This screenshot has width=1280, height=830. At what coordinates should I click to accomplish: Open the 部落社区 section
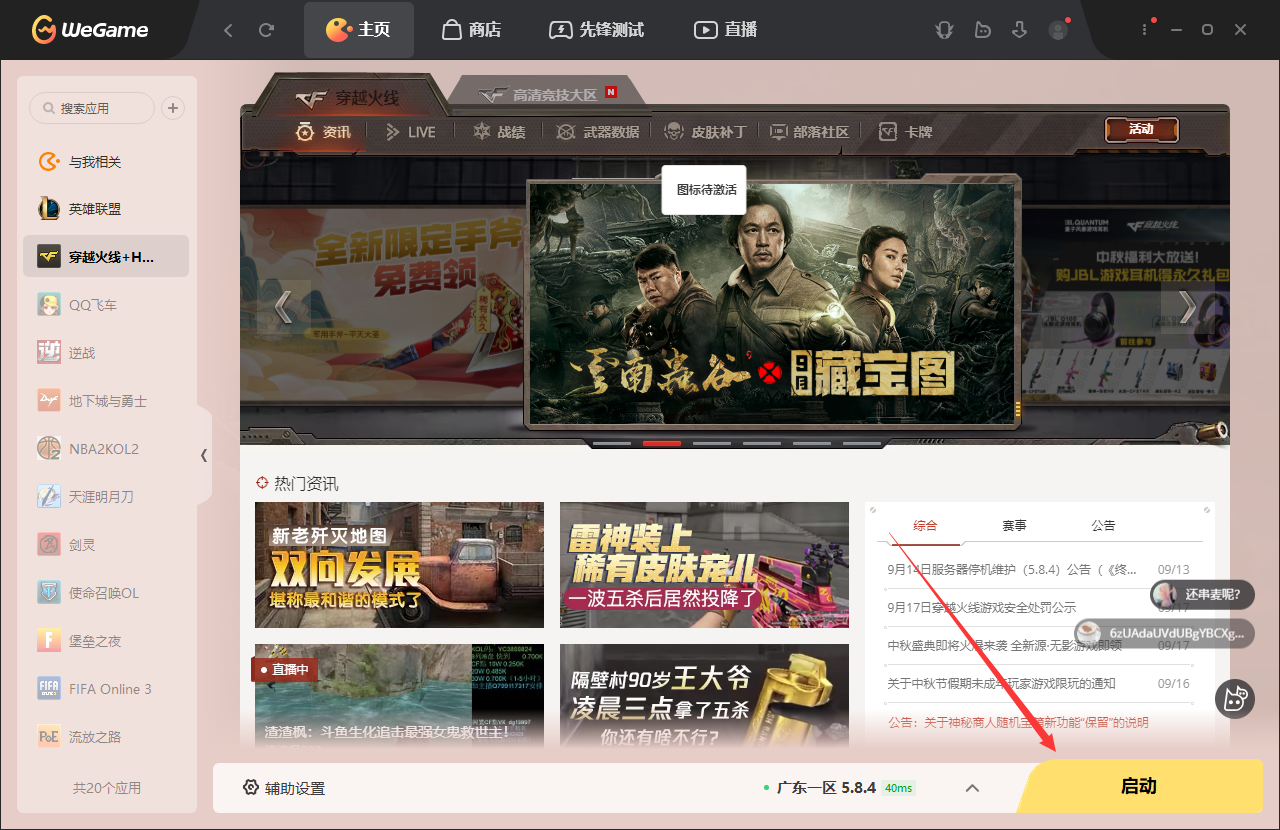(808, 131)
